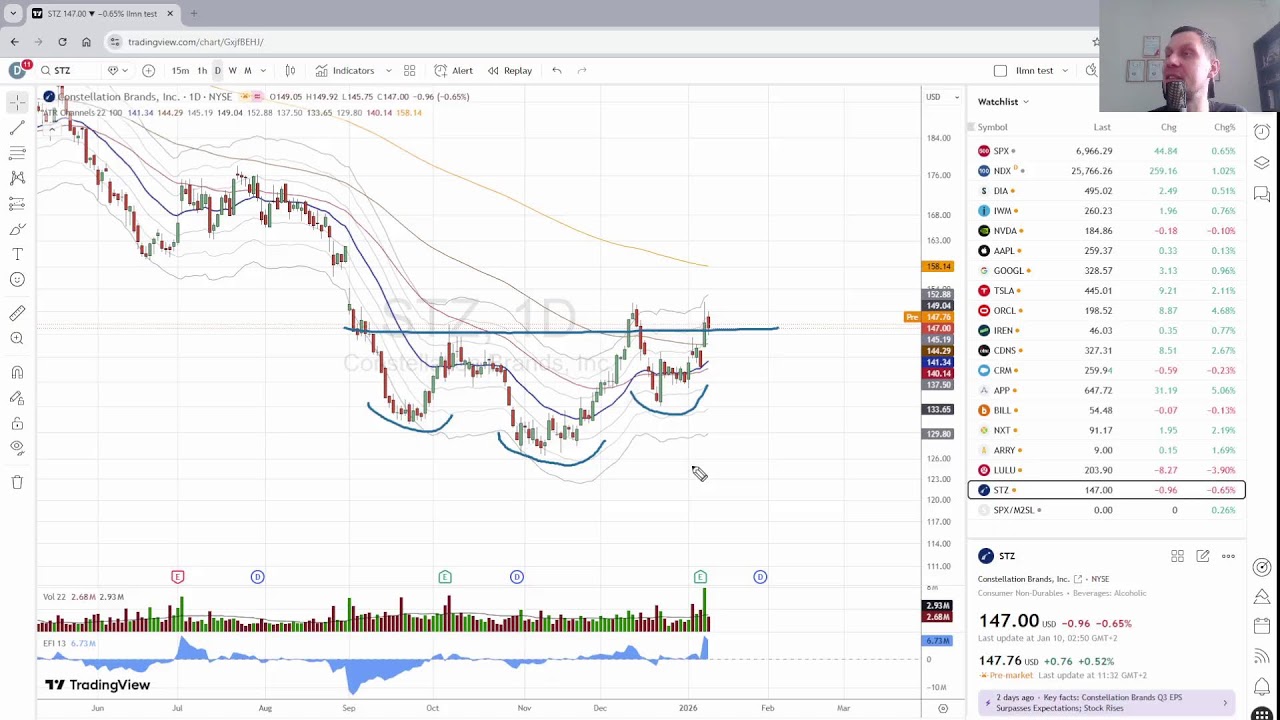Reload the browser page
Screen dimensions: 1280x720
(x=62, y=42)
